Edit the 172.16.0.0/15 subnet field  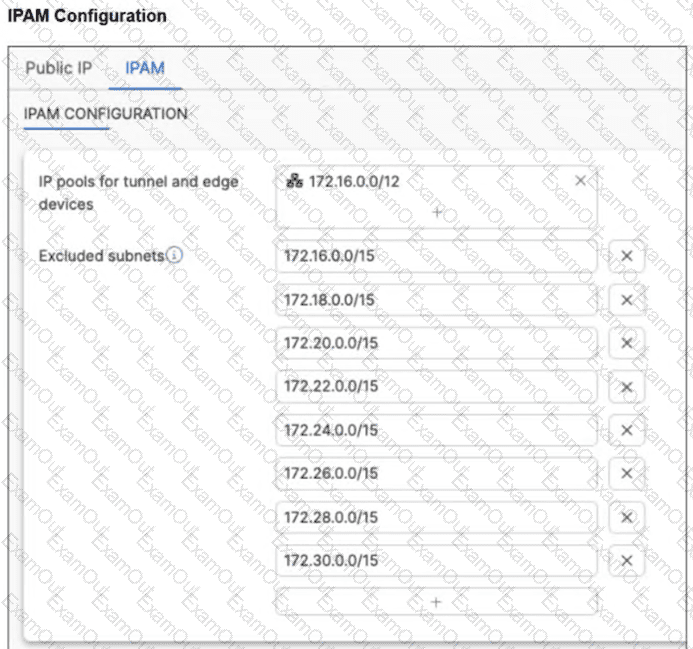click(x=436, y=256)
